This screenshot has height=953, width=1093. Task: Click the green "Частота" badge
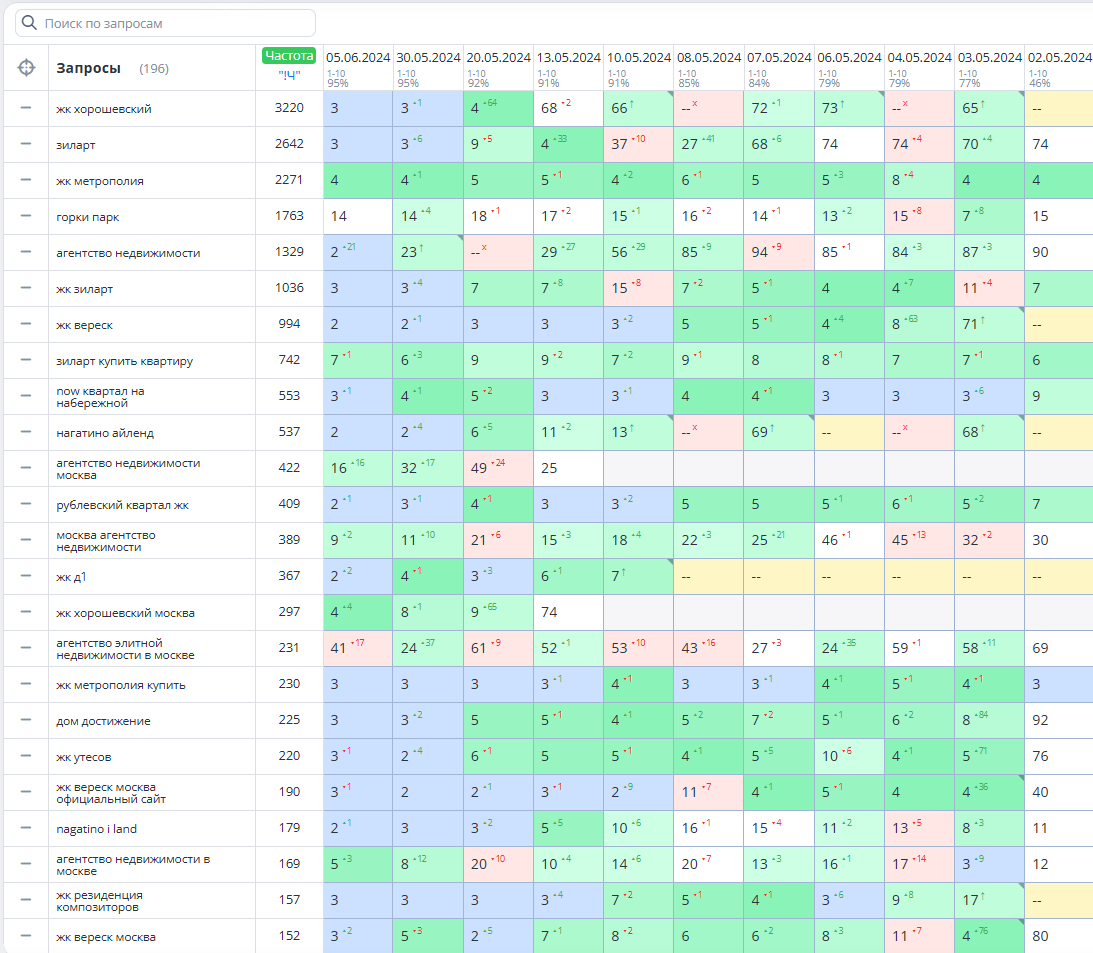coord(289,56)
